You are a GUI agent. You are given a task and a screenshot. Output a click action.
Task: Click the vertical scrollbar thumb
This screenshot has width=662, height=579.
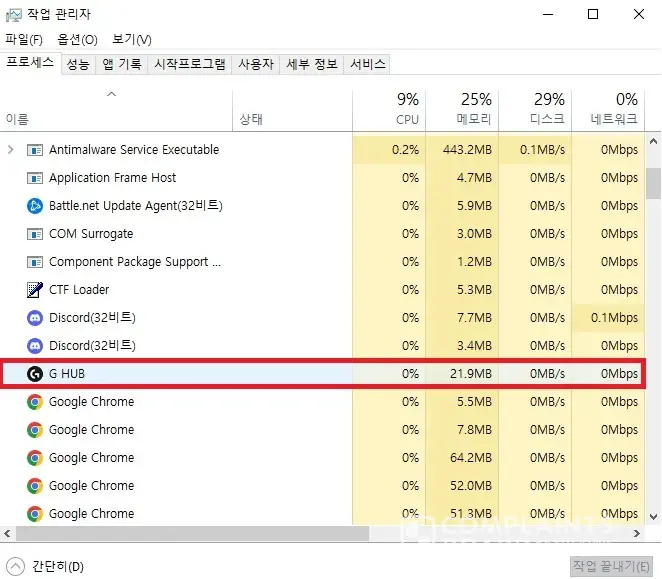(x=653, y=183)
